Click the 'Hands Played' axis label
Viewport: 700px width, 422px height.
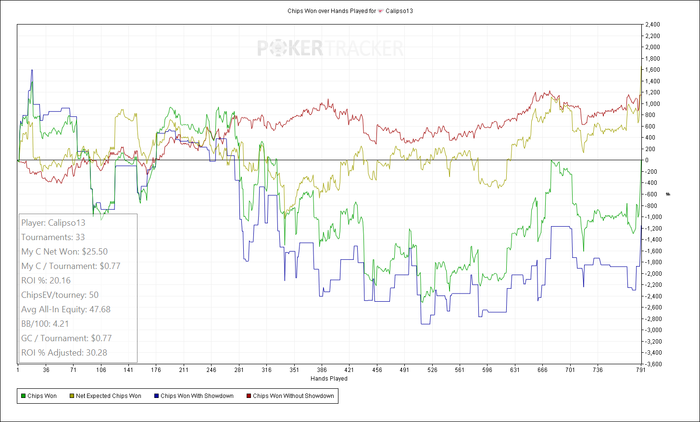[x=329, y=379]
